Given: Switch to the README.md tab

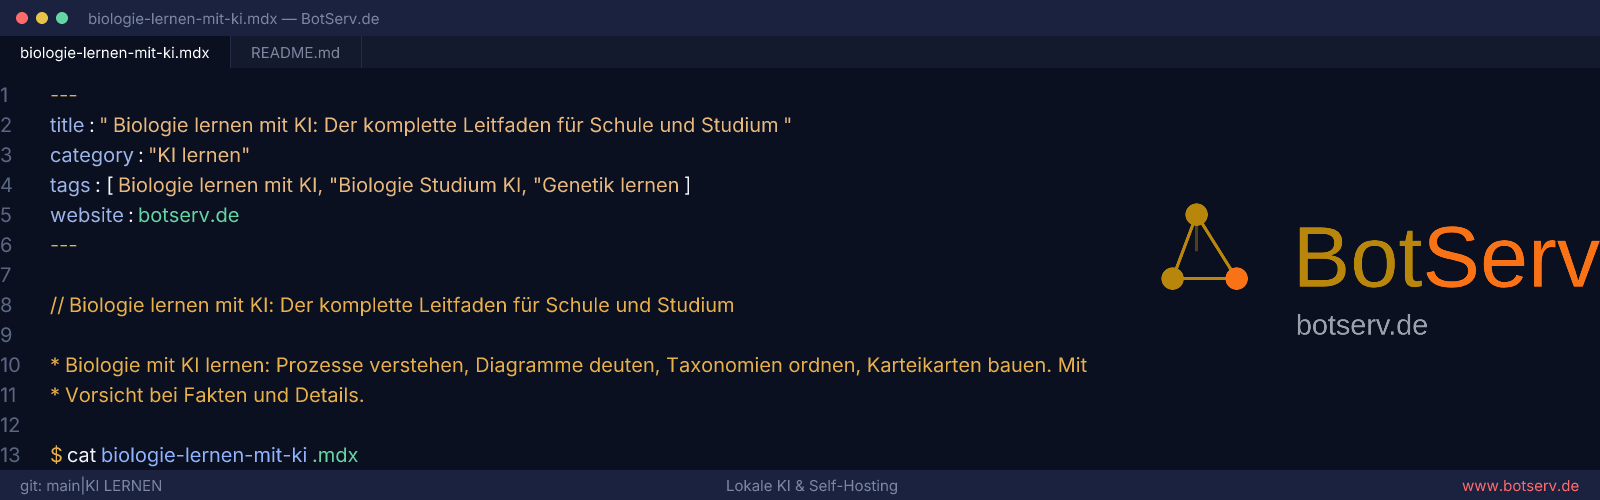Looking at the screenshot, I should (295, 52).
